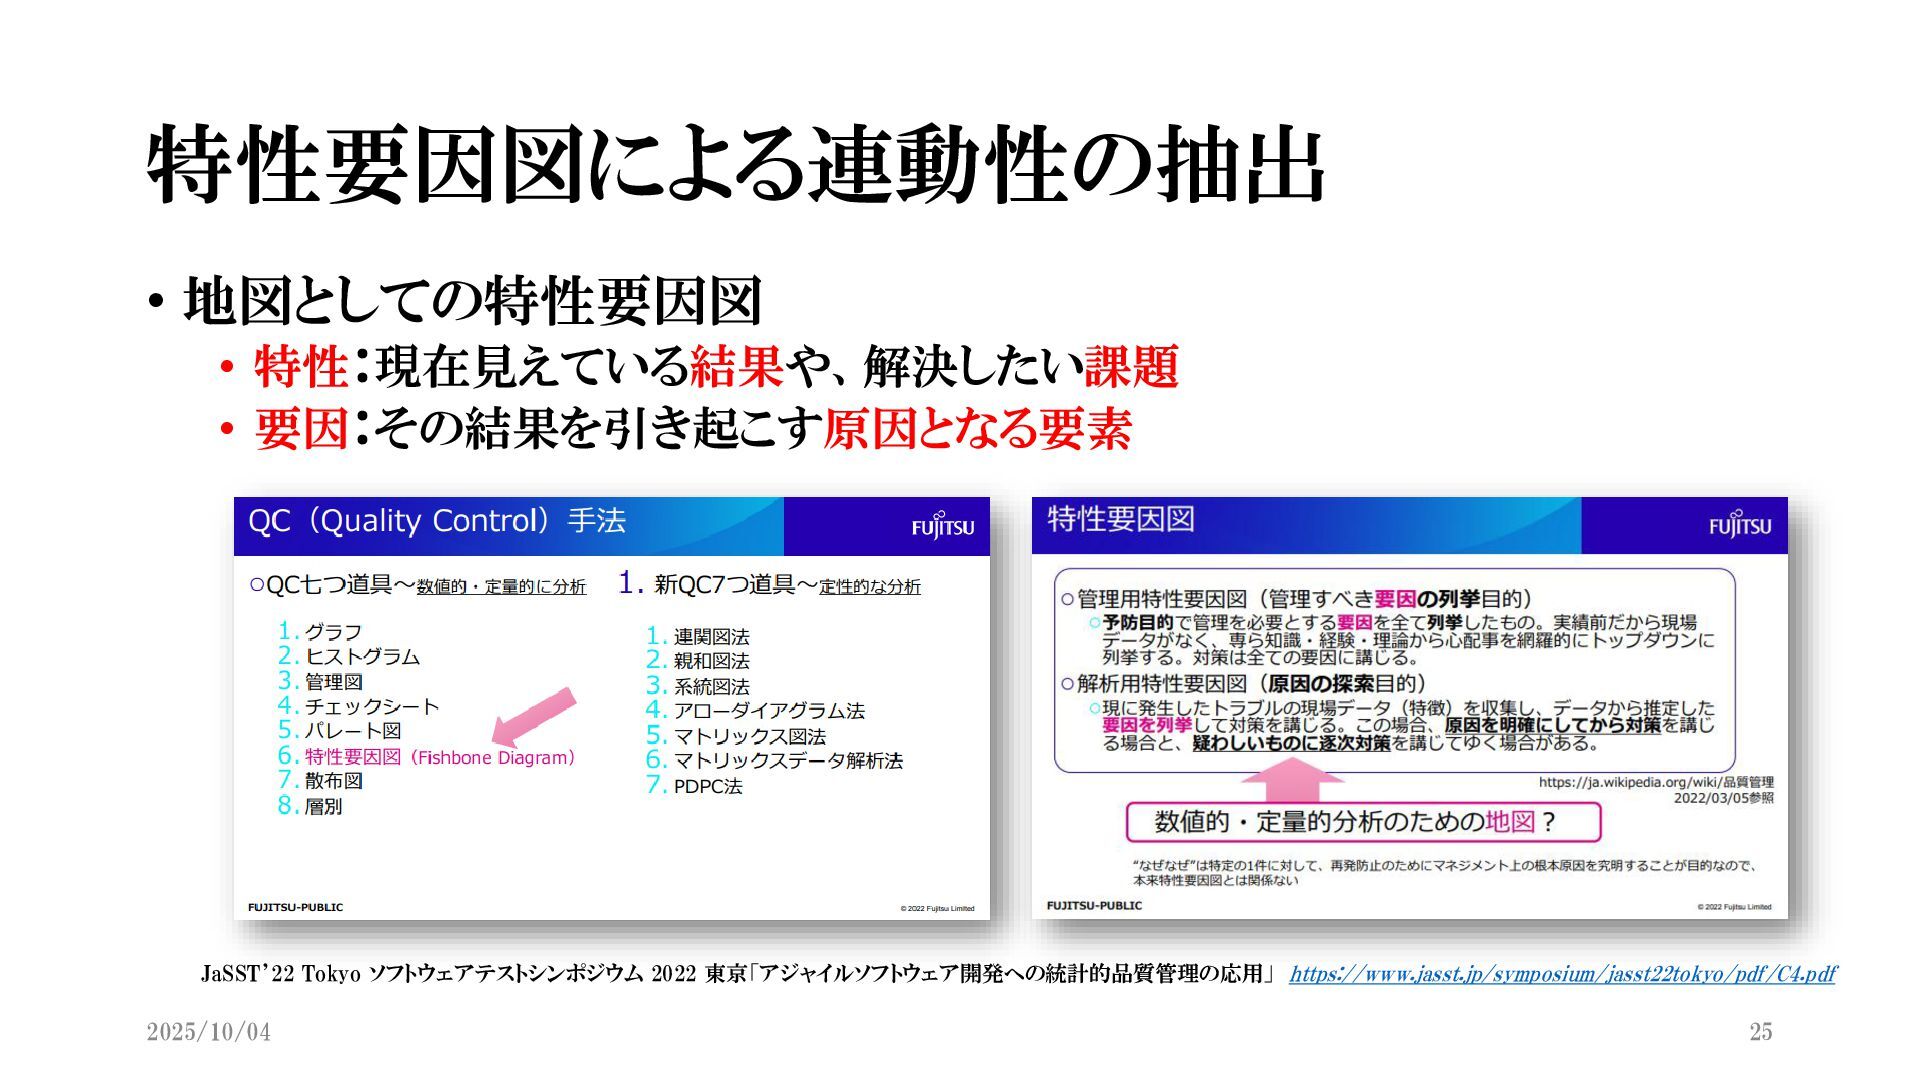The width and height of the screenshot is (1920, 1080).
Task: Click the page number 25
Action: (1760, 1032)
